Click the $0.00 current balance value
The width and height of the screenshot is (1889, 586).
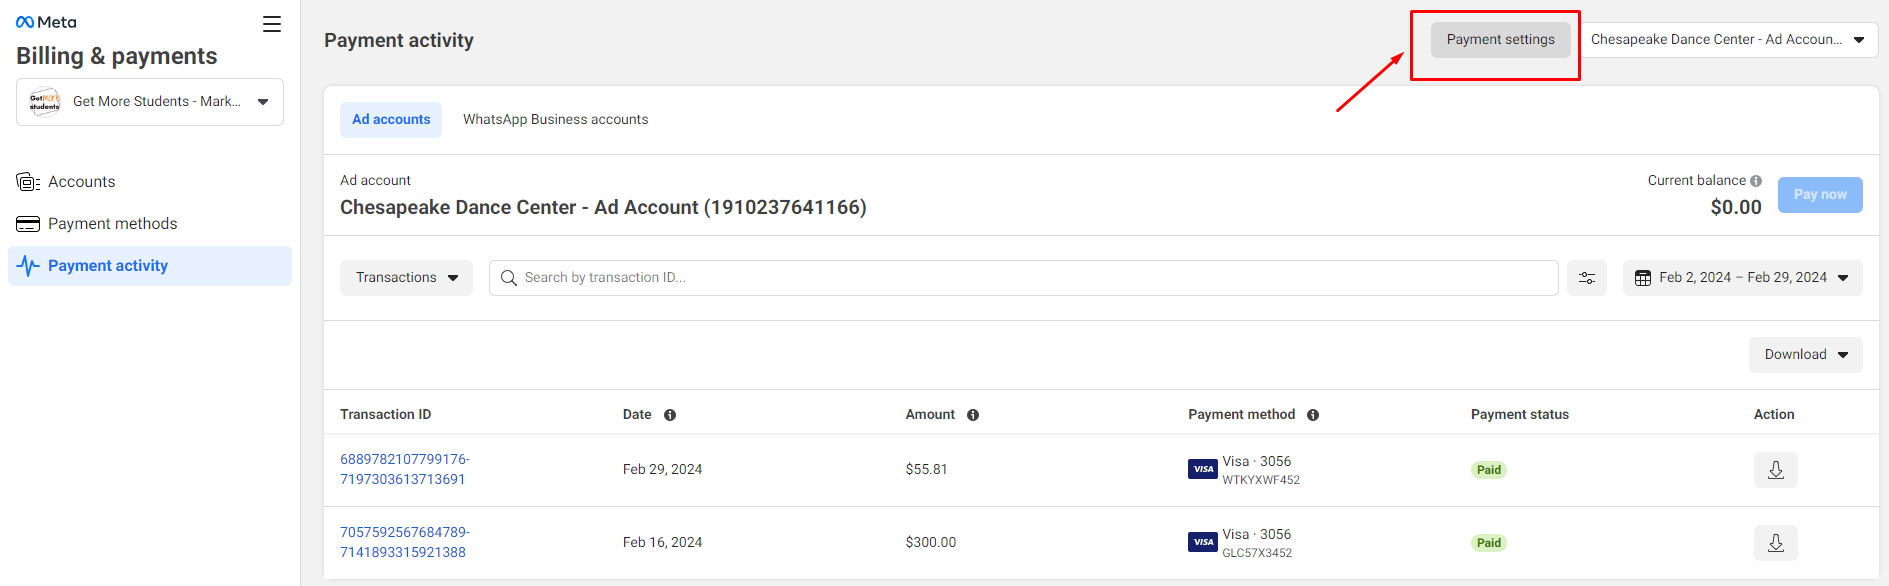point(1736,207)
